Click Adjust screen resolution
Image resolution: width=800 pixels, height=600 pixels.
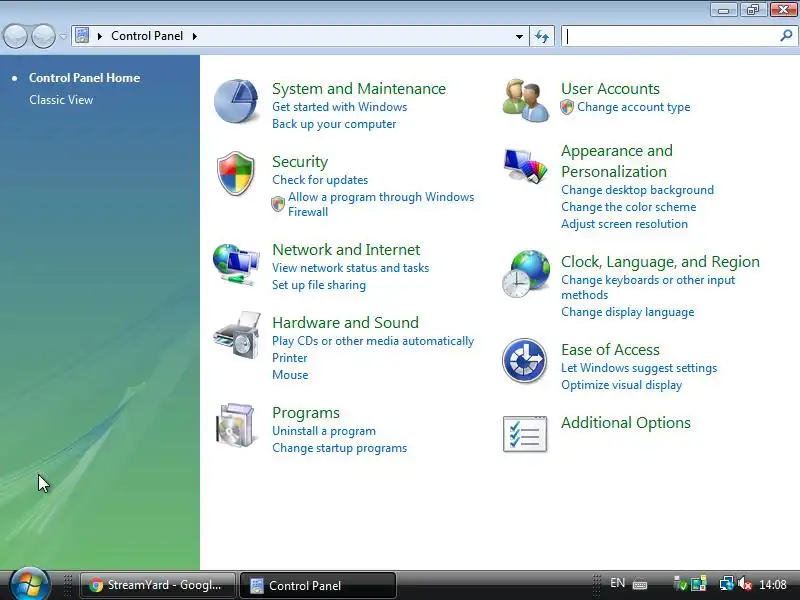tap(624, 224)
